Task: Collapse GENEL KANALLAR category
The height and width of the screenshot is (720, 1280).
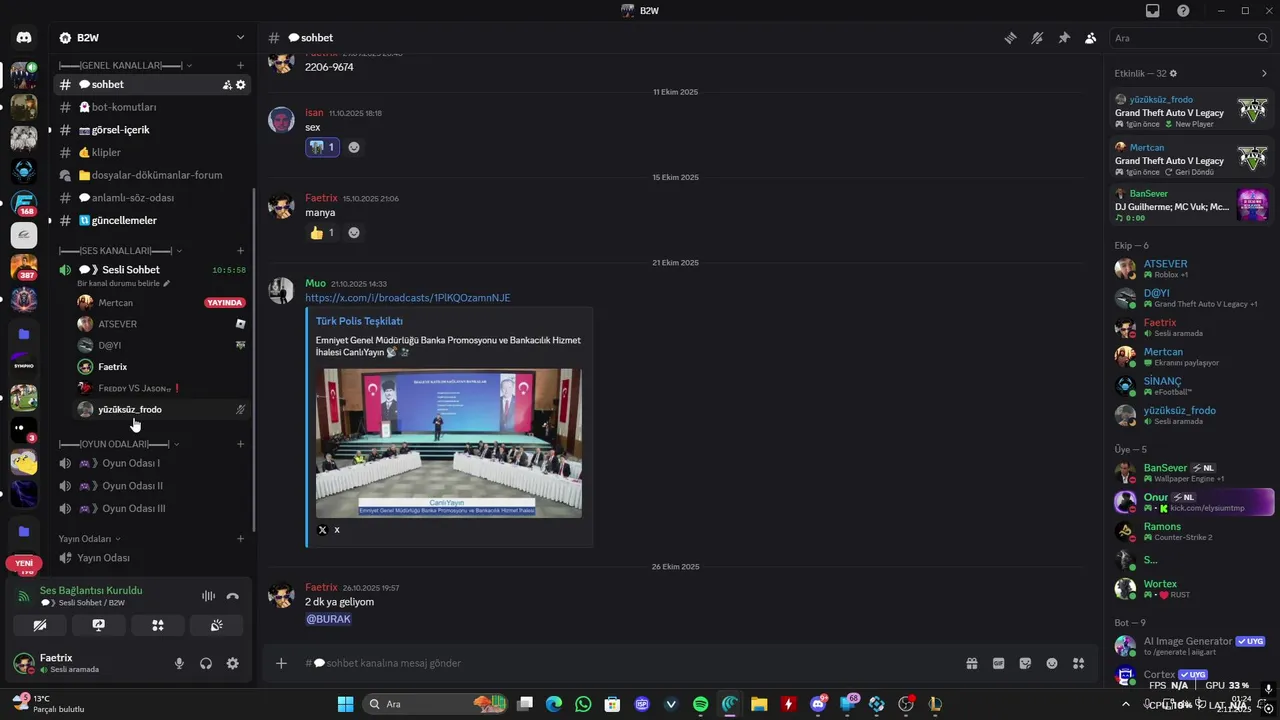Action: (125, 65)
